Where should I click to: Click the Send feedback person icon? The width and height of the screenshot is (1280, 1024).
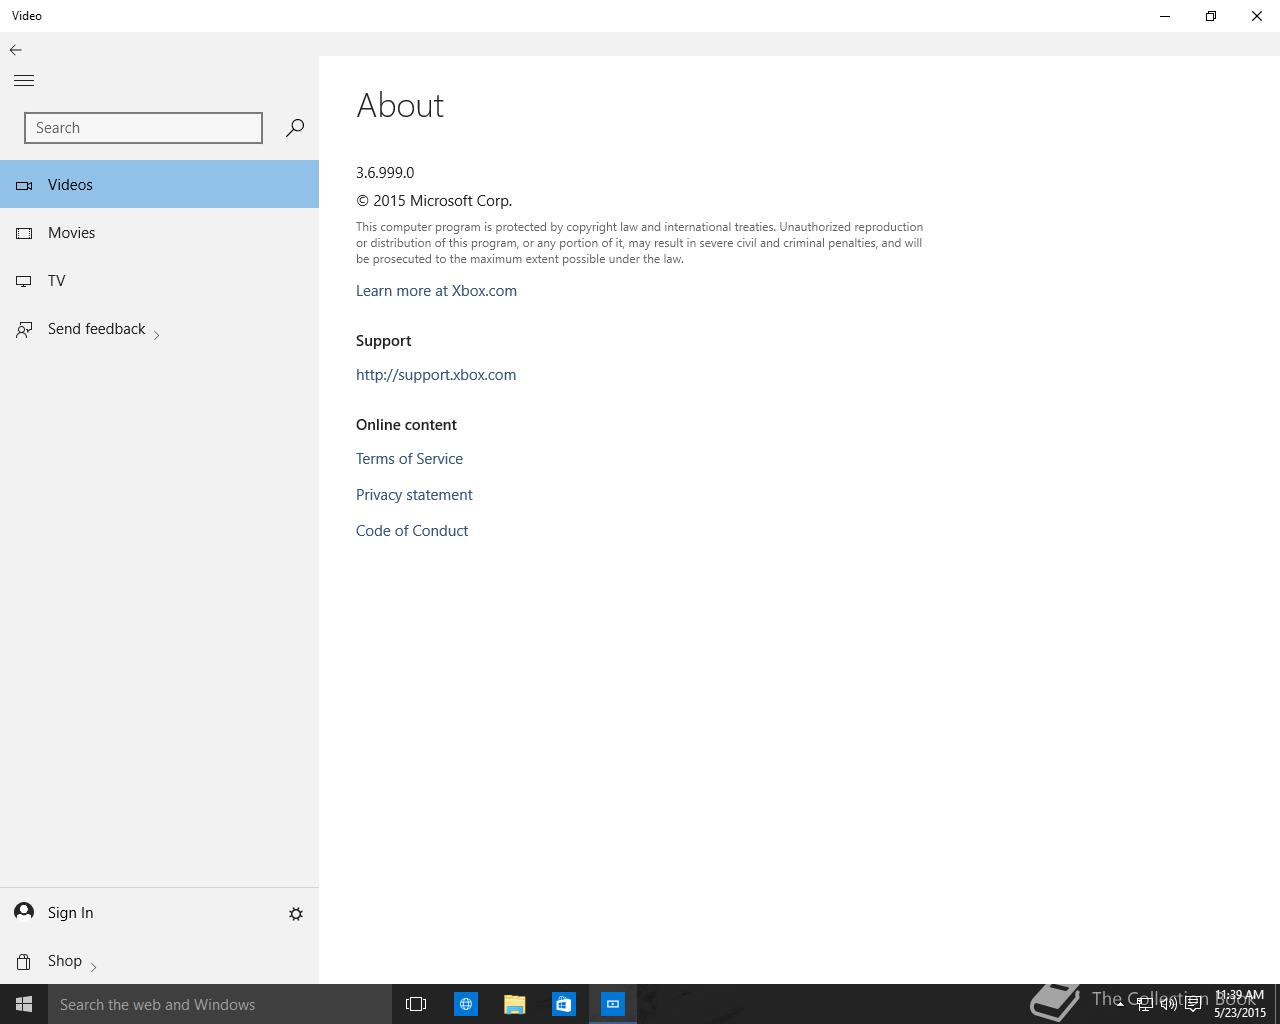[24, 329]
